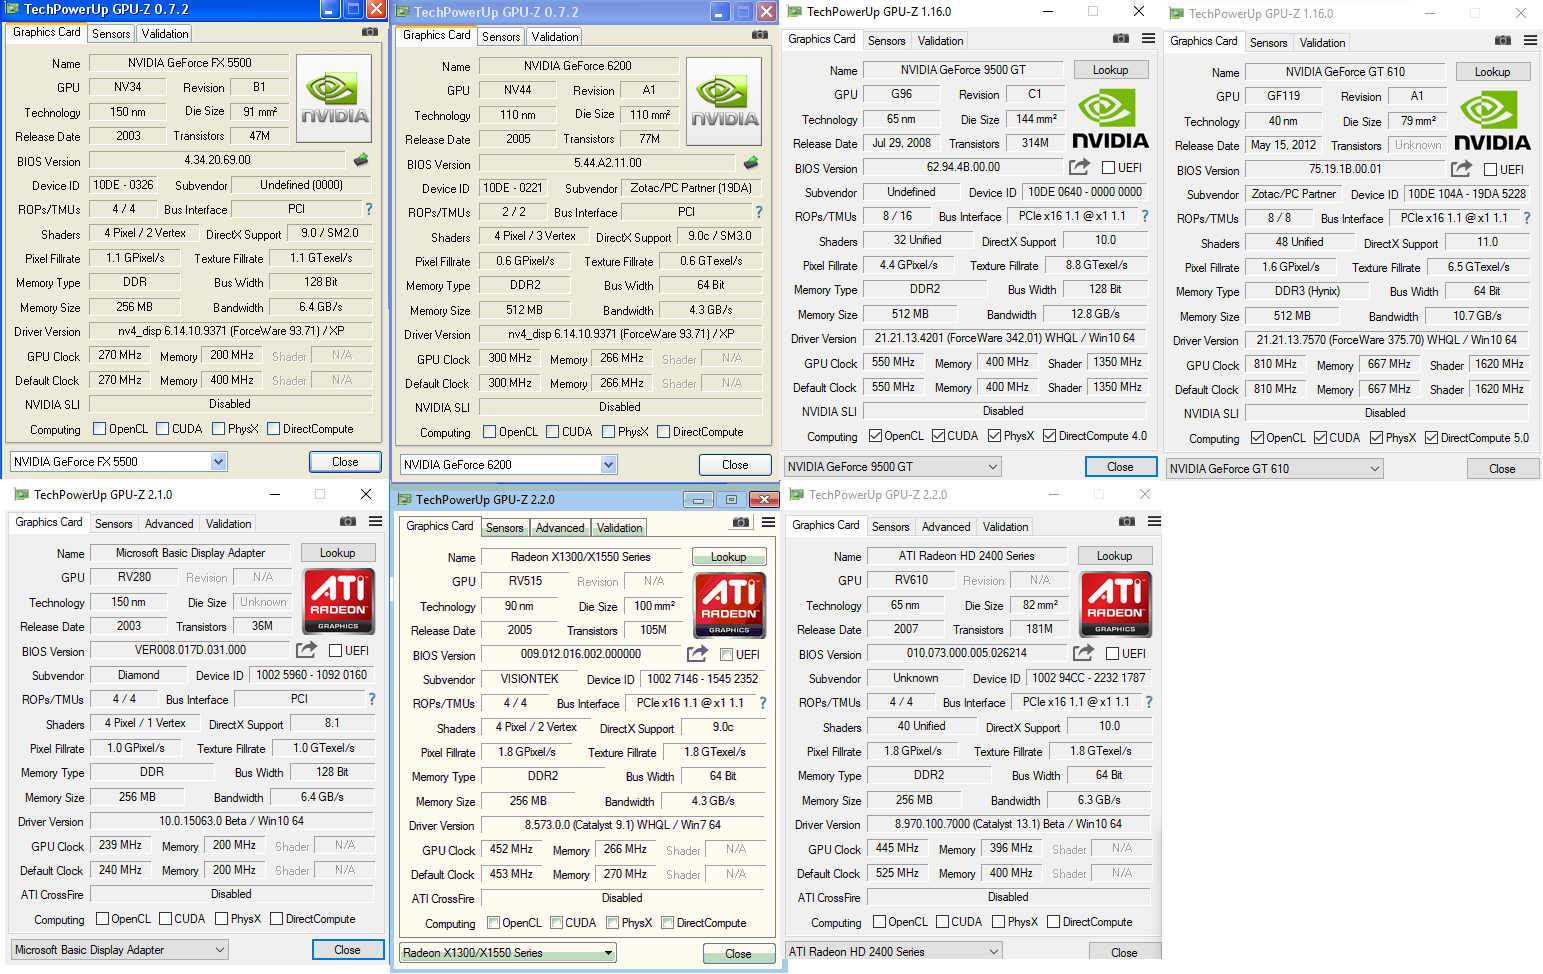Click GPU value RV280
The height and width of the screenshot is (974, 1543).
134,577
